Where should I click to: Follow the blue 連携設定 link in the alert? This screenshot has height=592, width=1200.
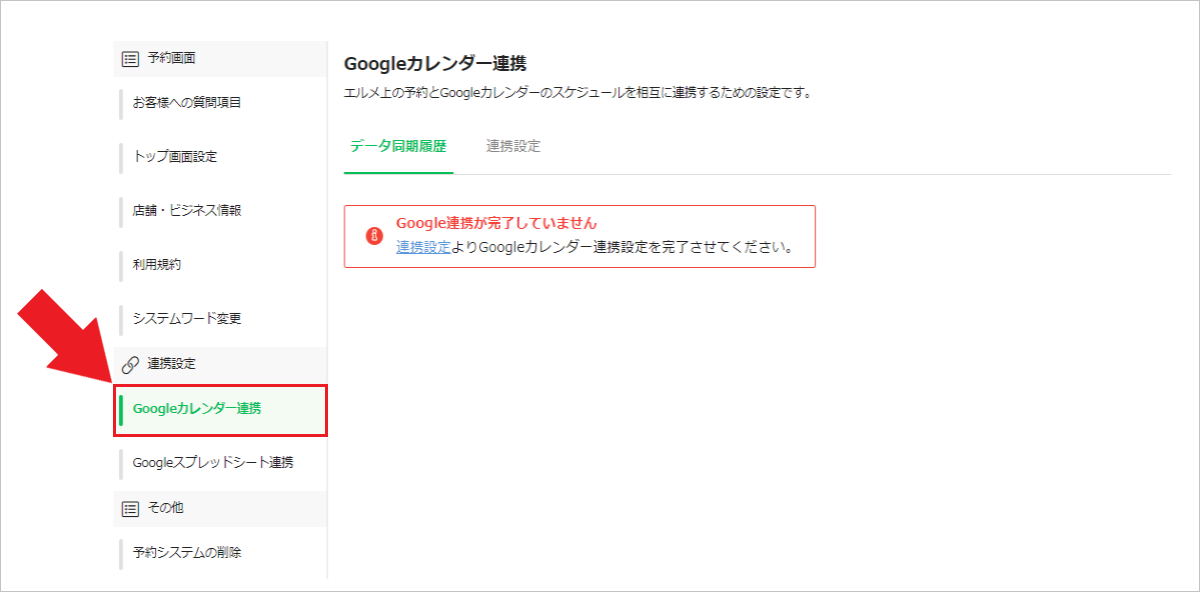click(423, 247)
